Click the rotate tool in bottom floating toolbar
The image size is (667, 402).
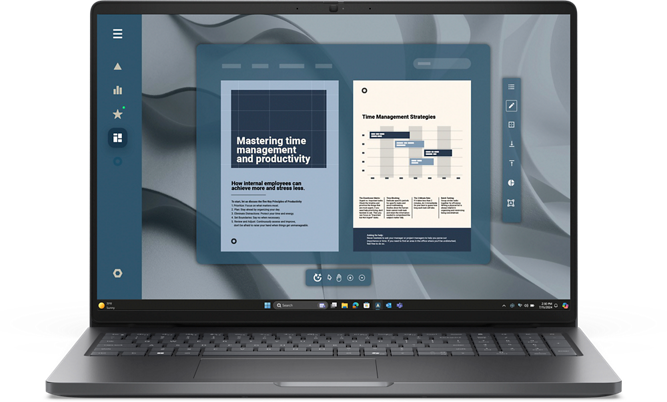coord(317,277)
